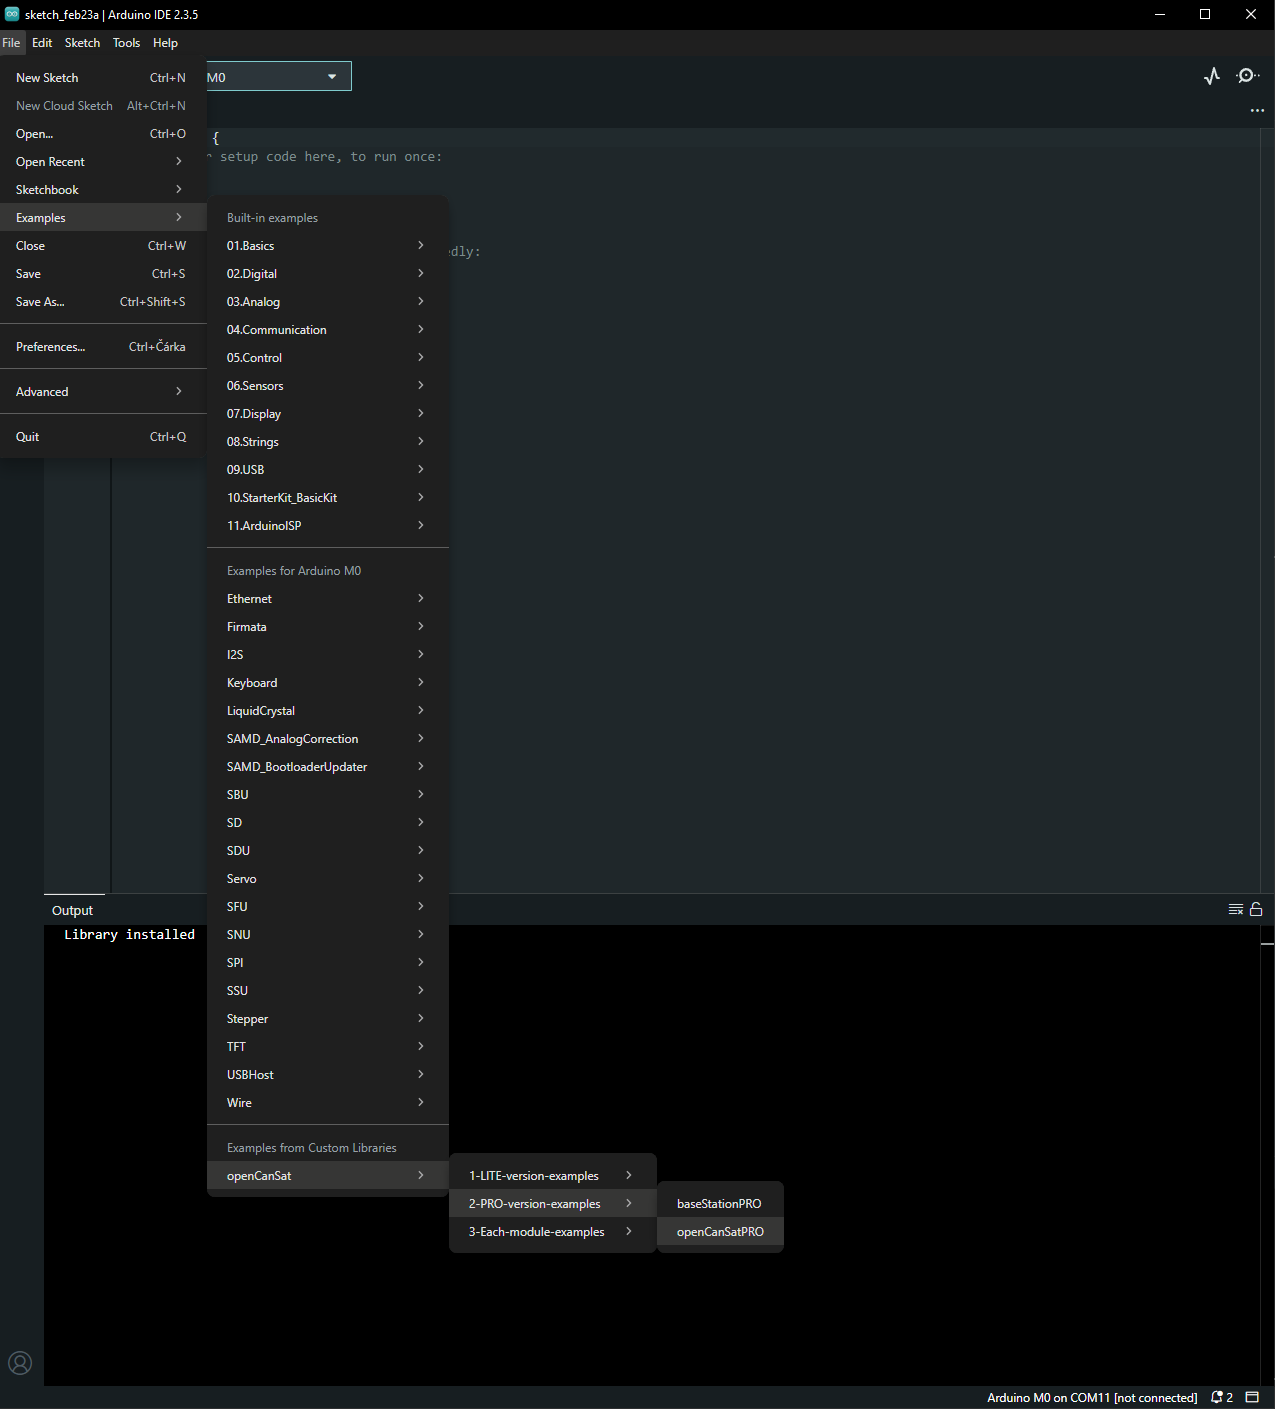Expand 01.Basics examples

coord(328,246)
